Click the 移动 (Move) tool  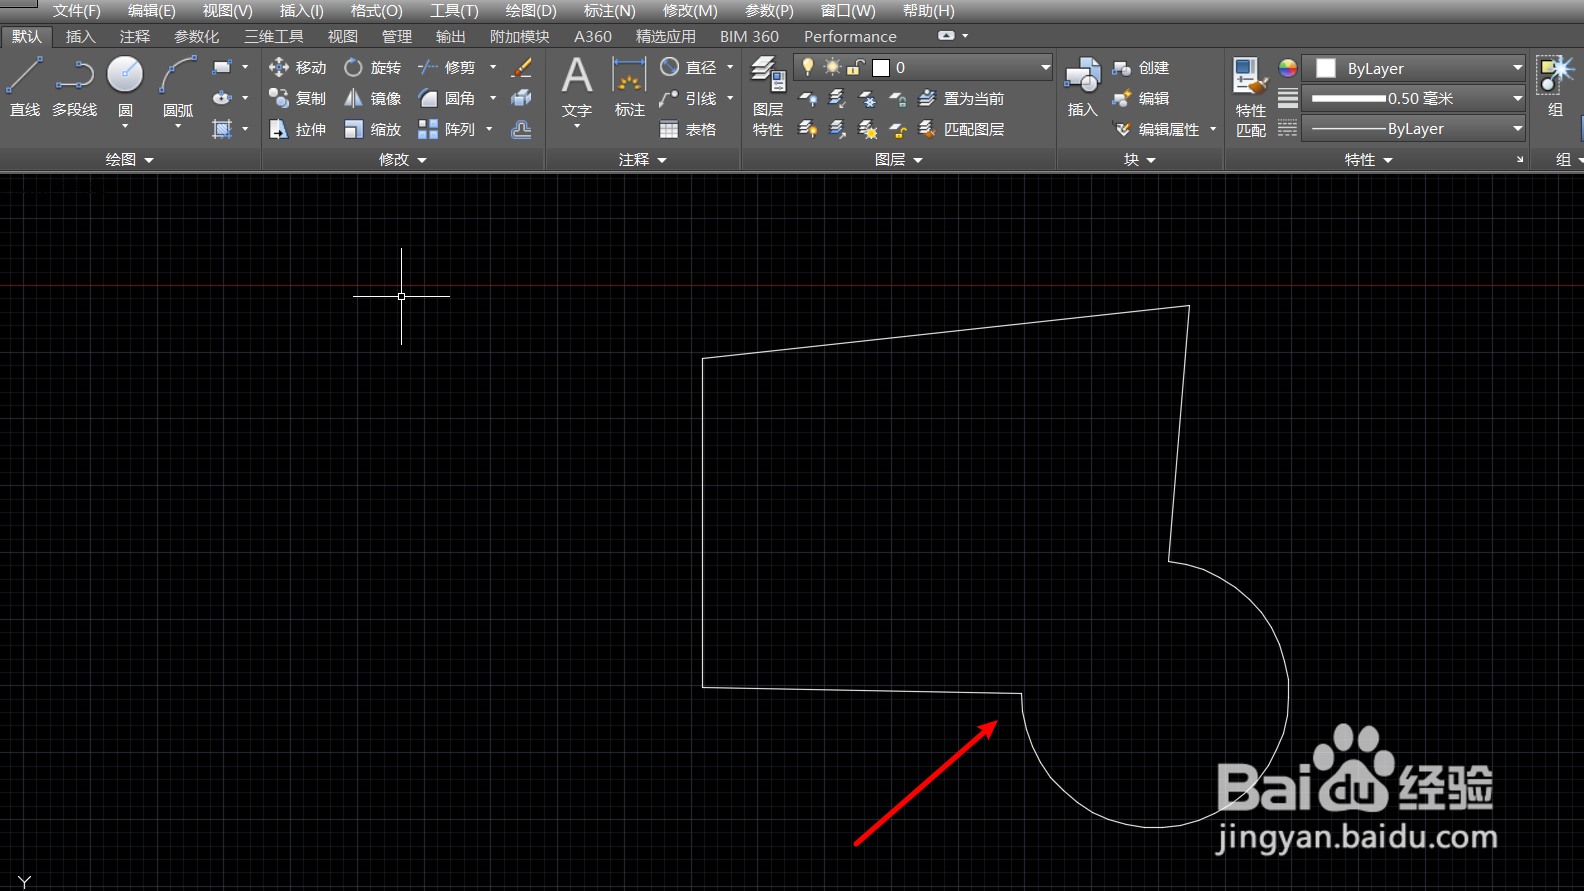pos(298,67)
